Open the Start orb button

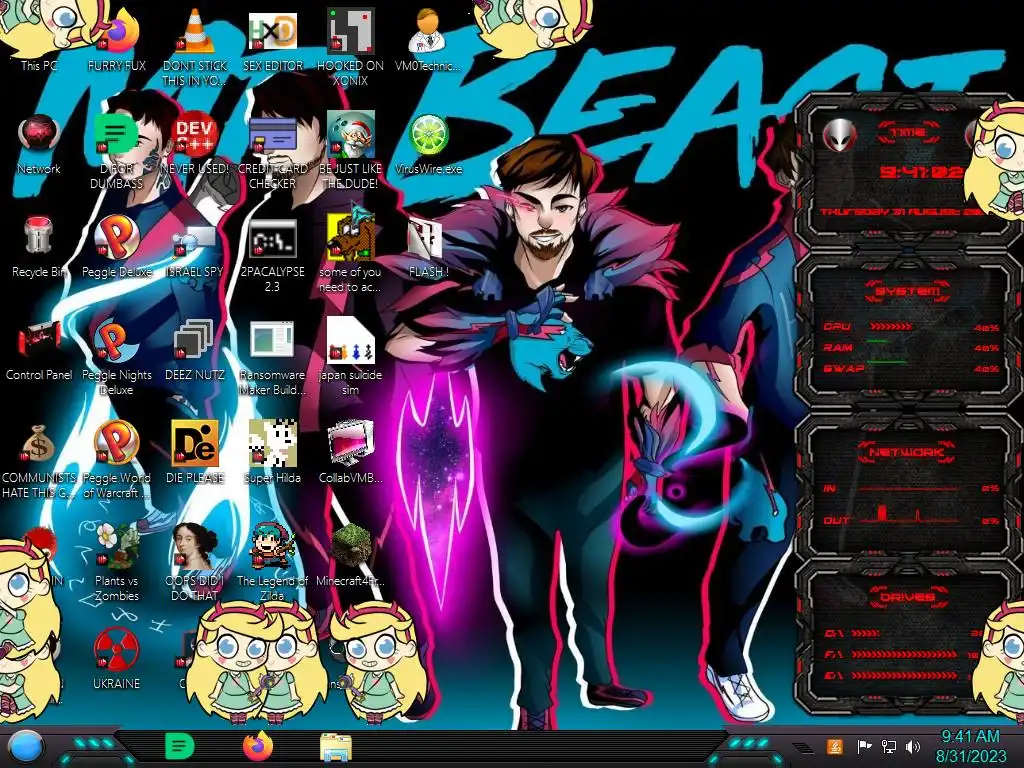click(26, 746)
